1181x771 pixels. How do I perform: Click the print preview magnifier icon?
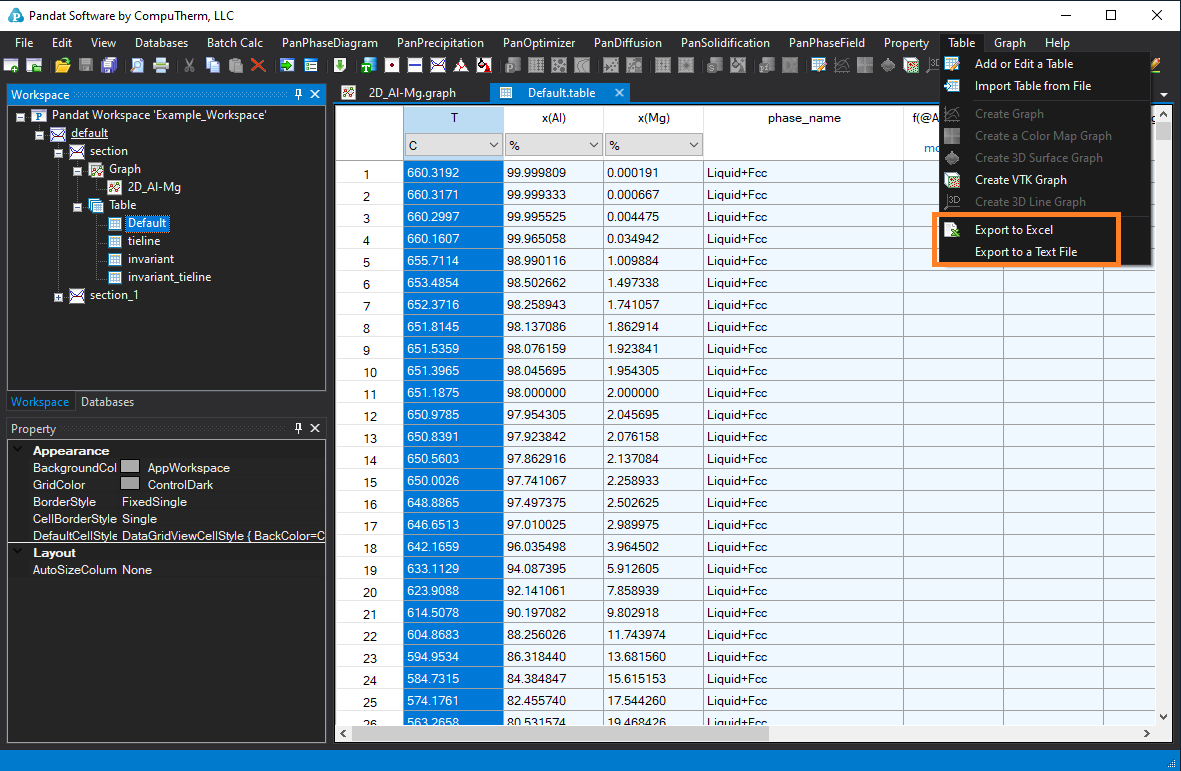pos(136,65)
